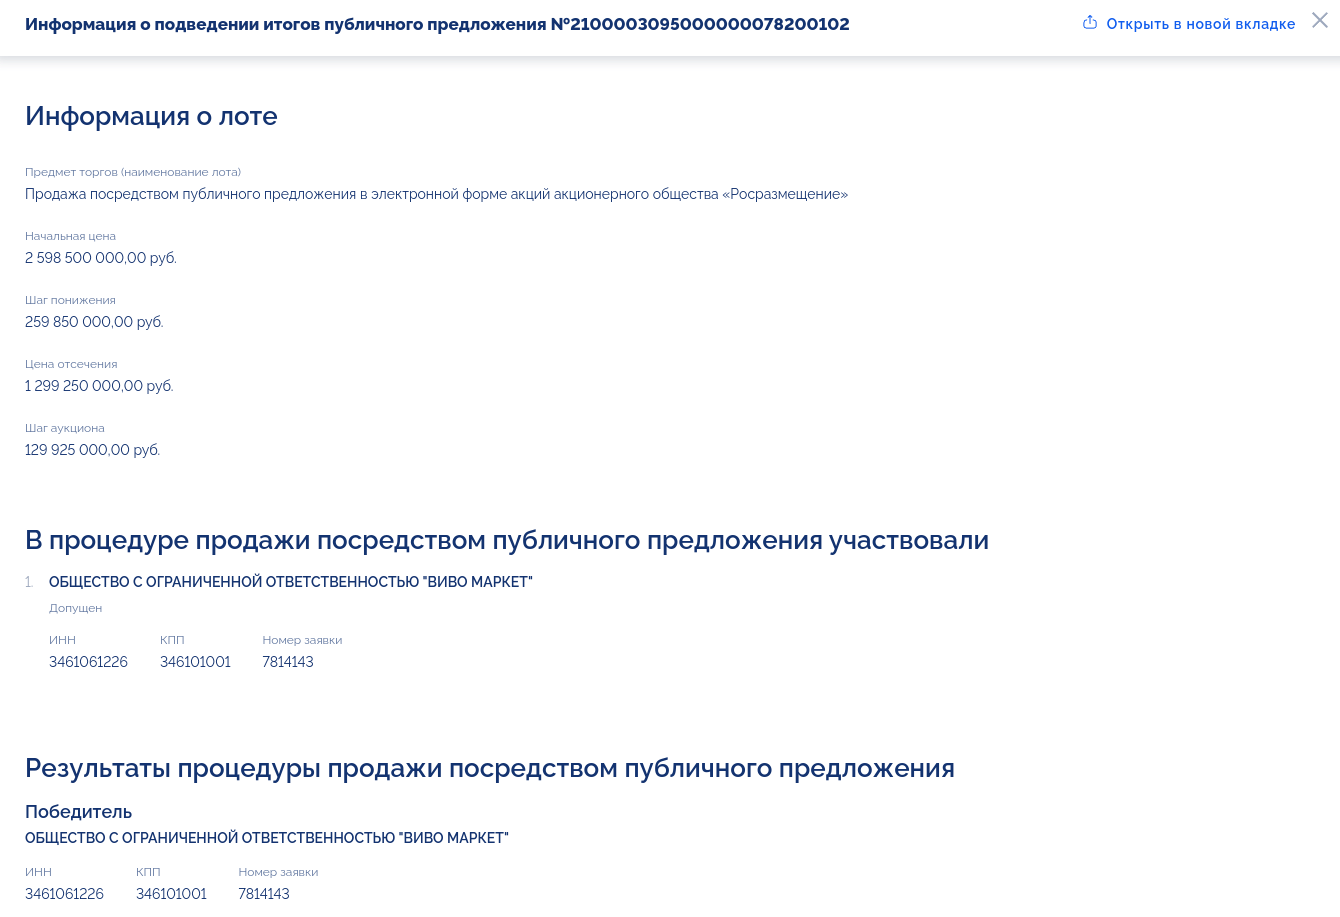This screenshot has width=1340, height=917.
Task: Close the public offer results dialog
Action: pyautogui.click(x=1320, y=21)
